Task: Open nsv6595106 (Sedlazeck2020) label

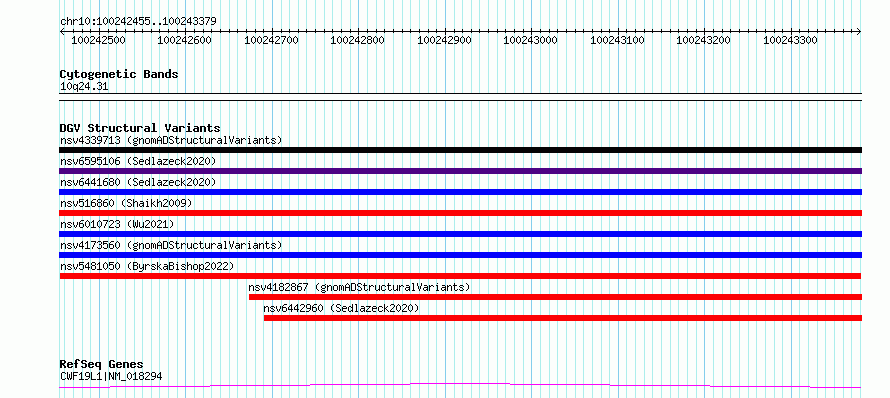Action: (138, 161)
